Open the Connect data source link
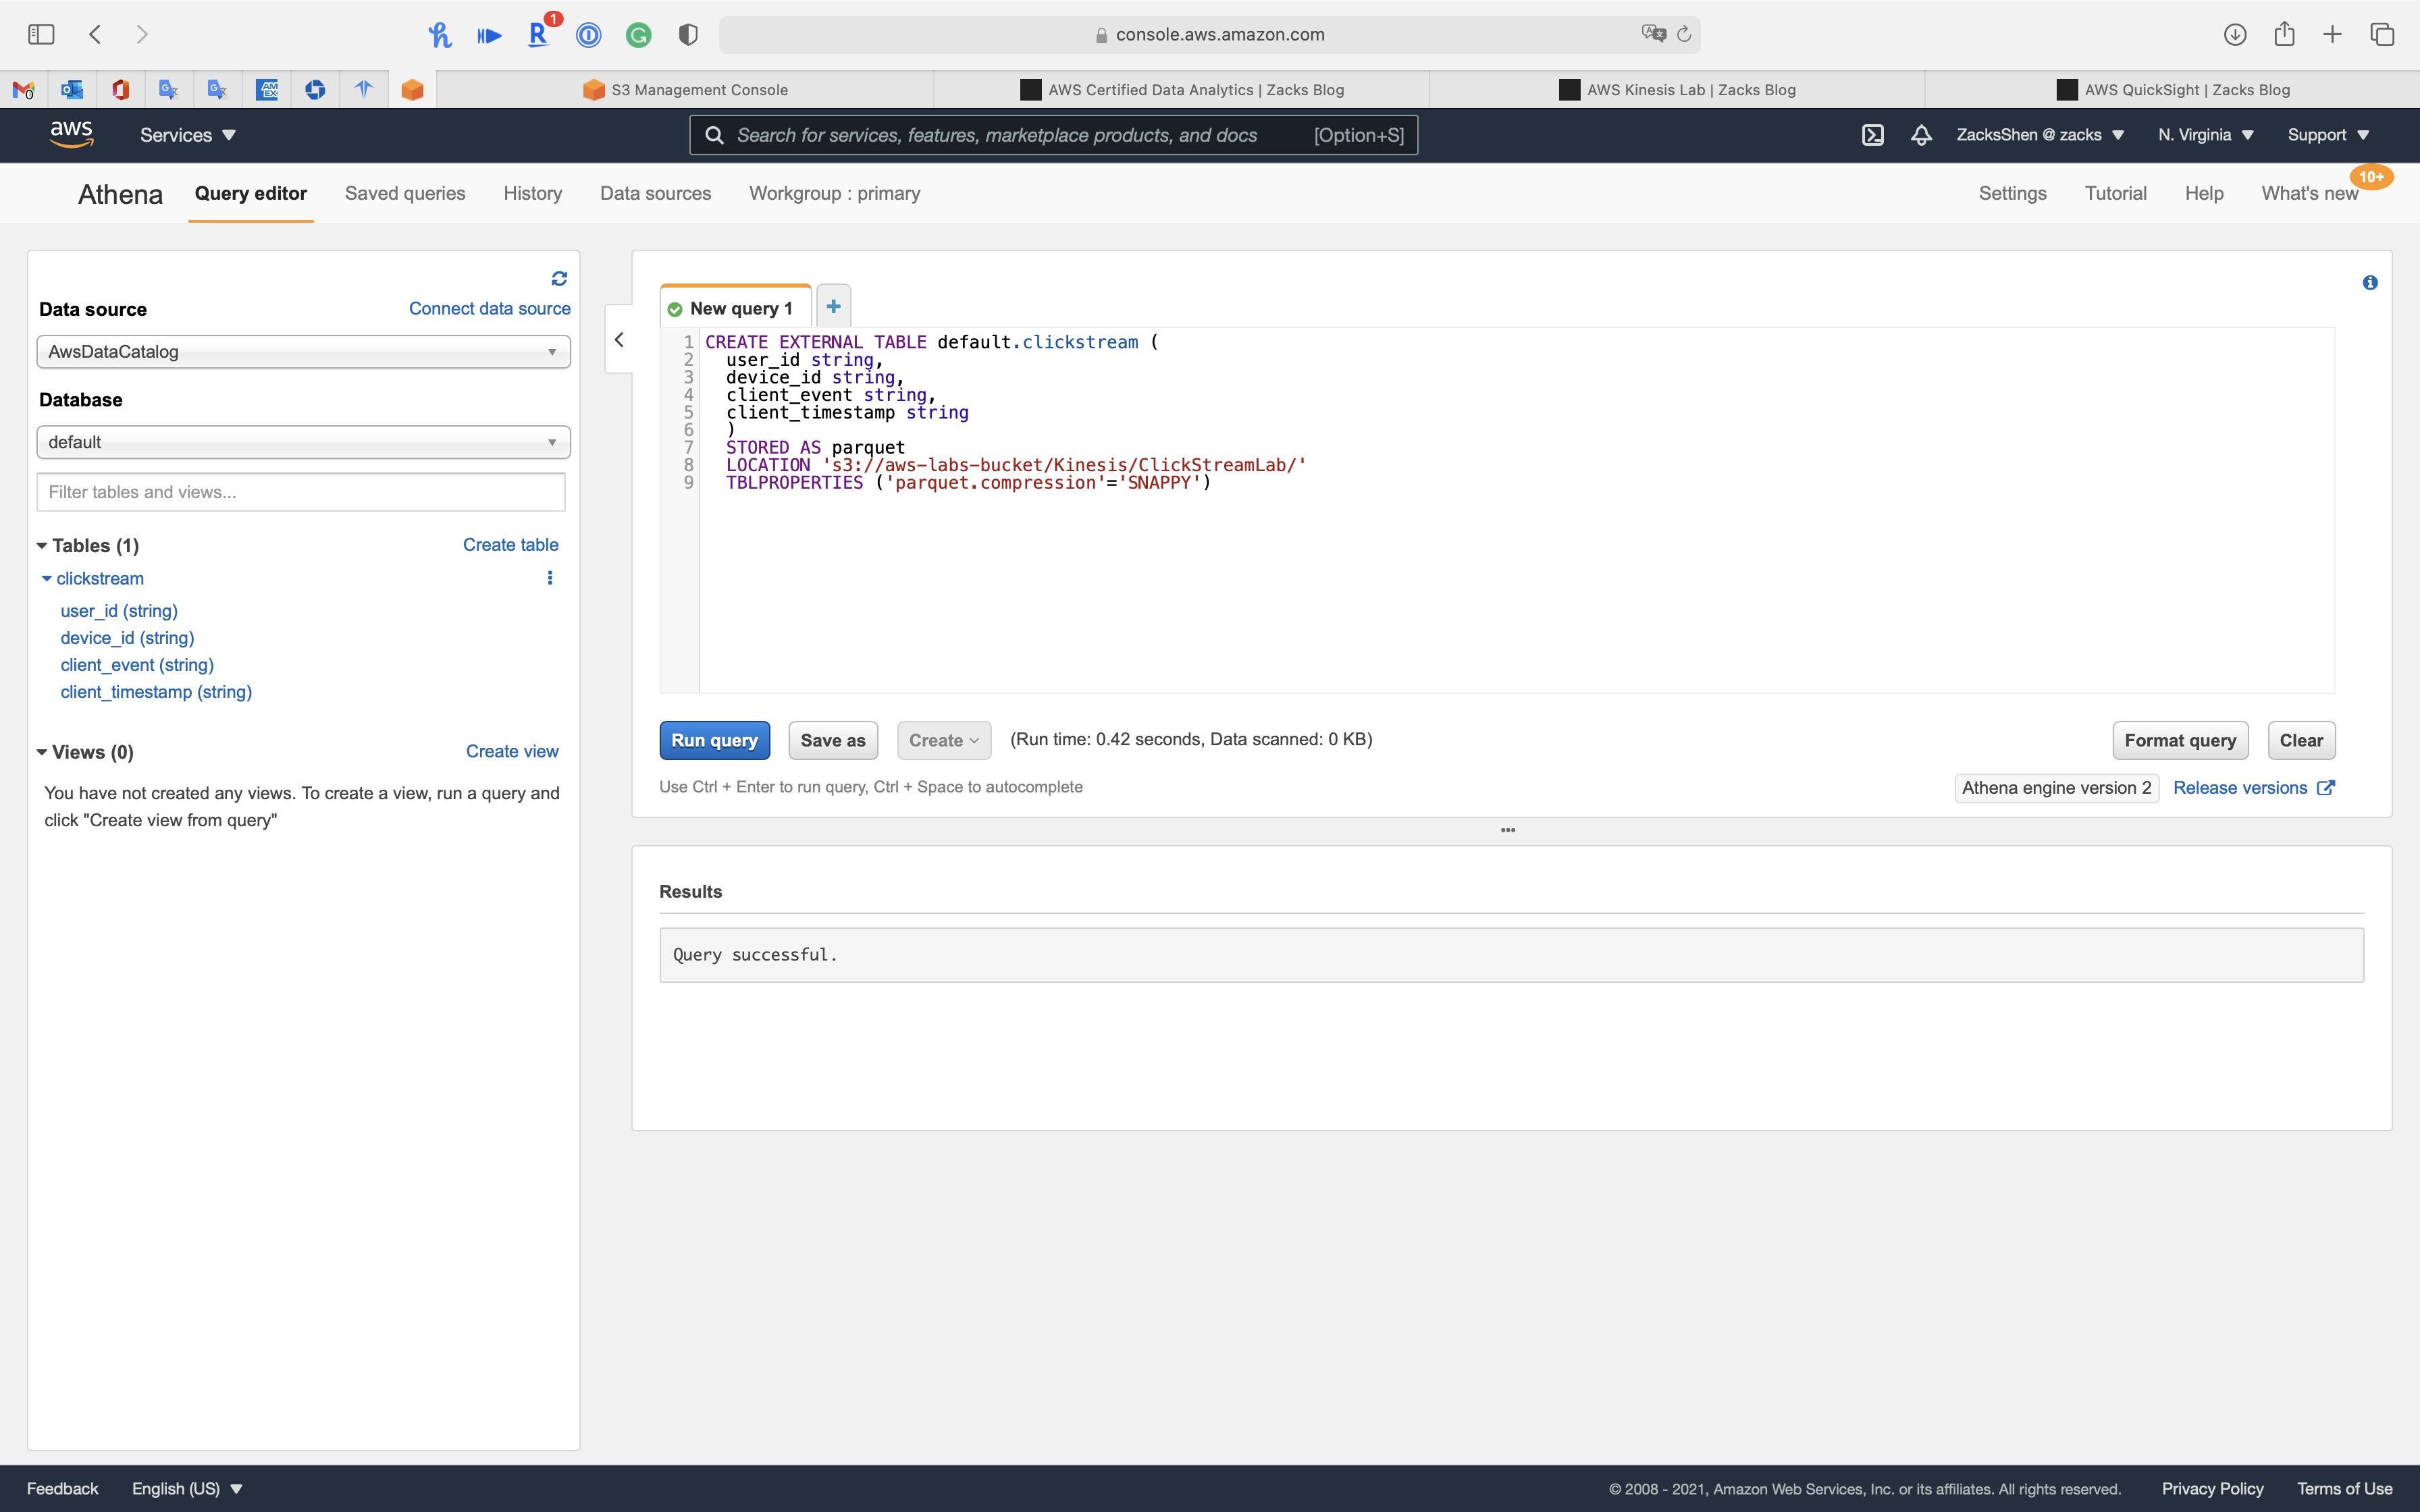This screenshot has height=1512, width=2420. (489, 309)
